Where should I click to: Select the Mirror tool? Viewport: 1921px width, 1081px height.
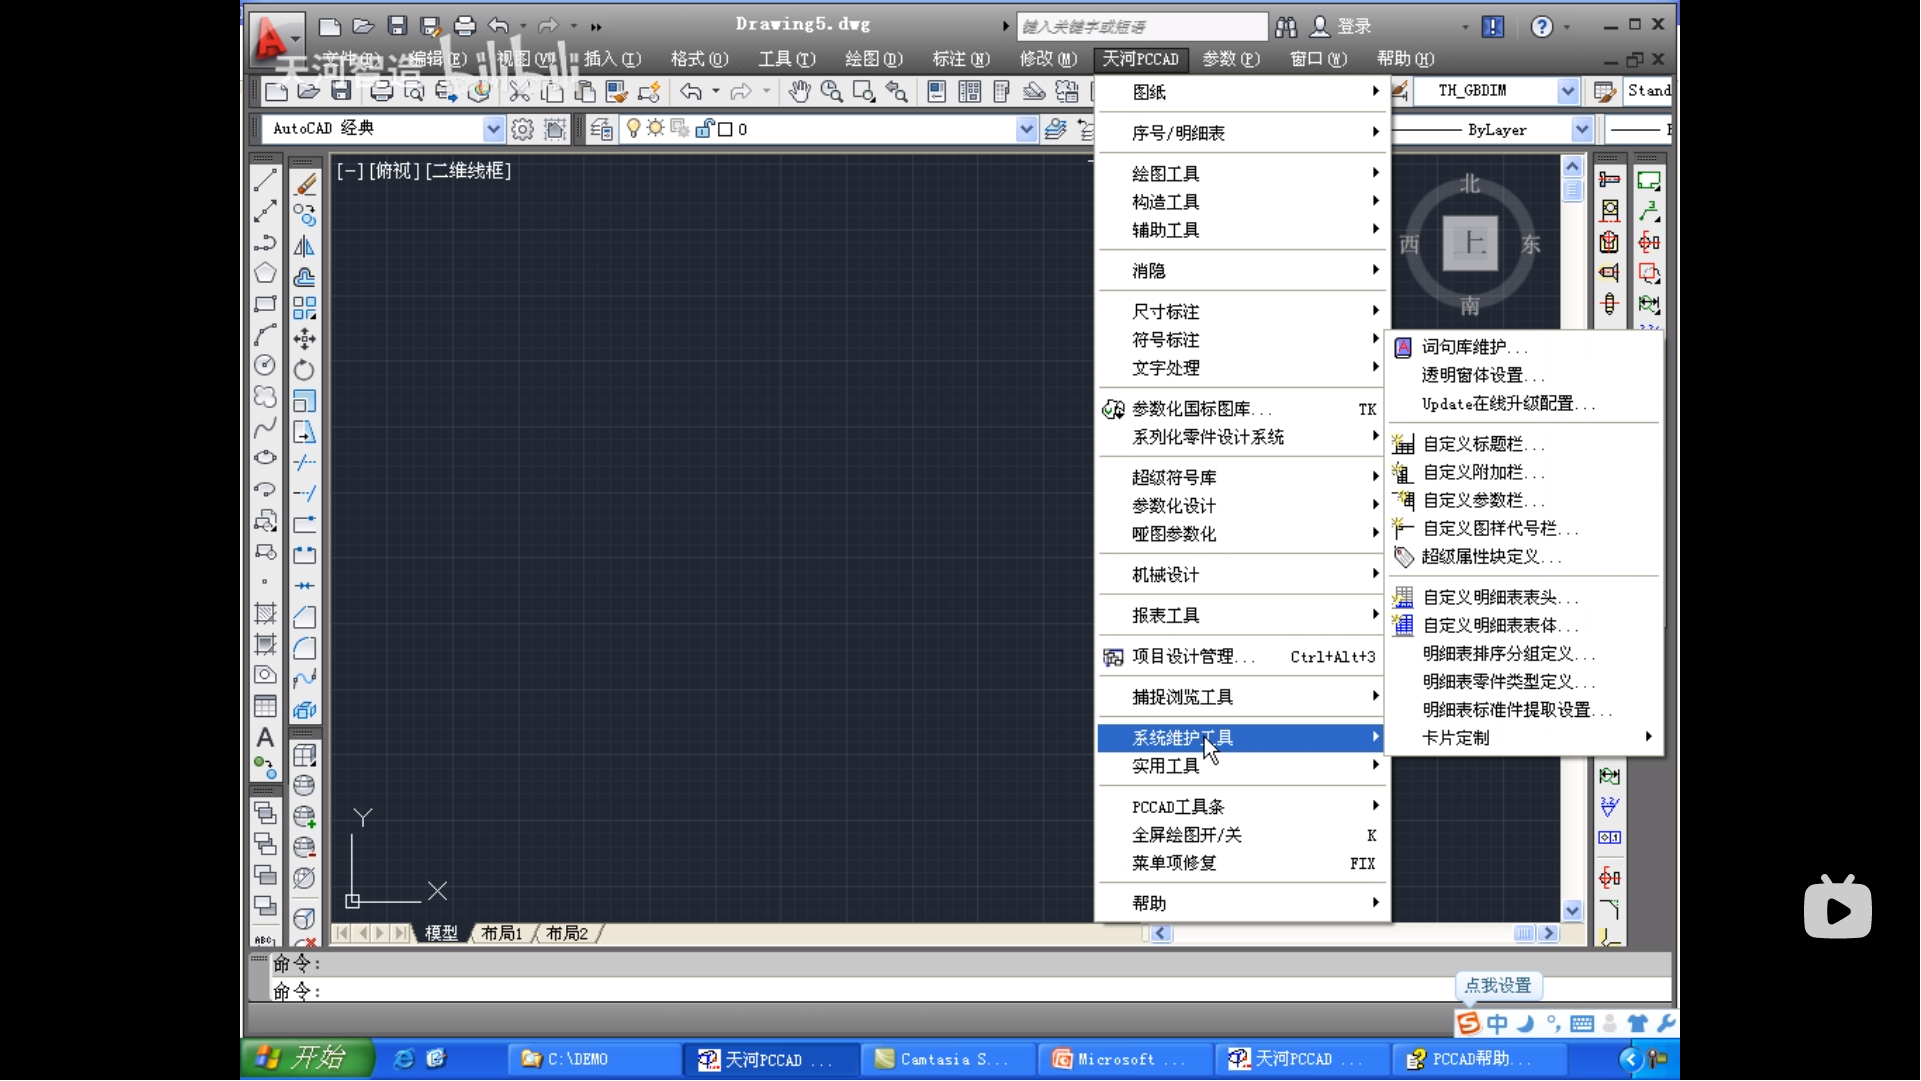point(305,246)
